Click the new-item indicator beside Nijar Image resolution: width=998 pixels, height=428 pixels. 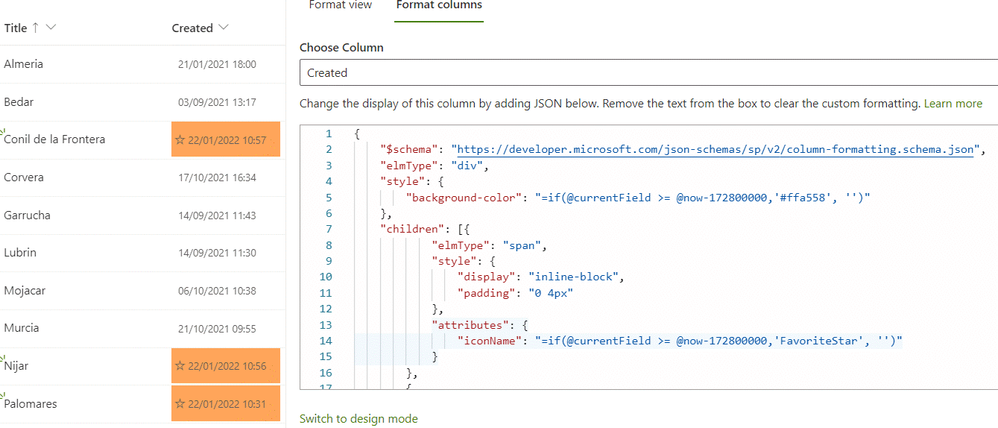click(3, 358)
